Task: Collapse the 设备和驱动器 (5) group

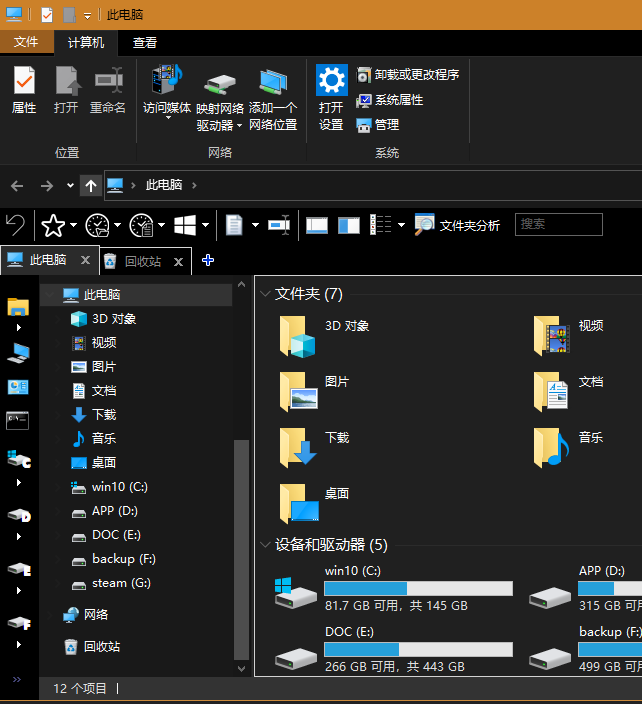Action: pos(265,545)
